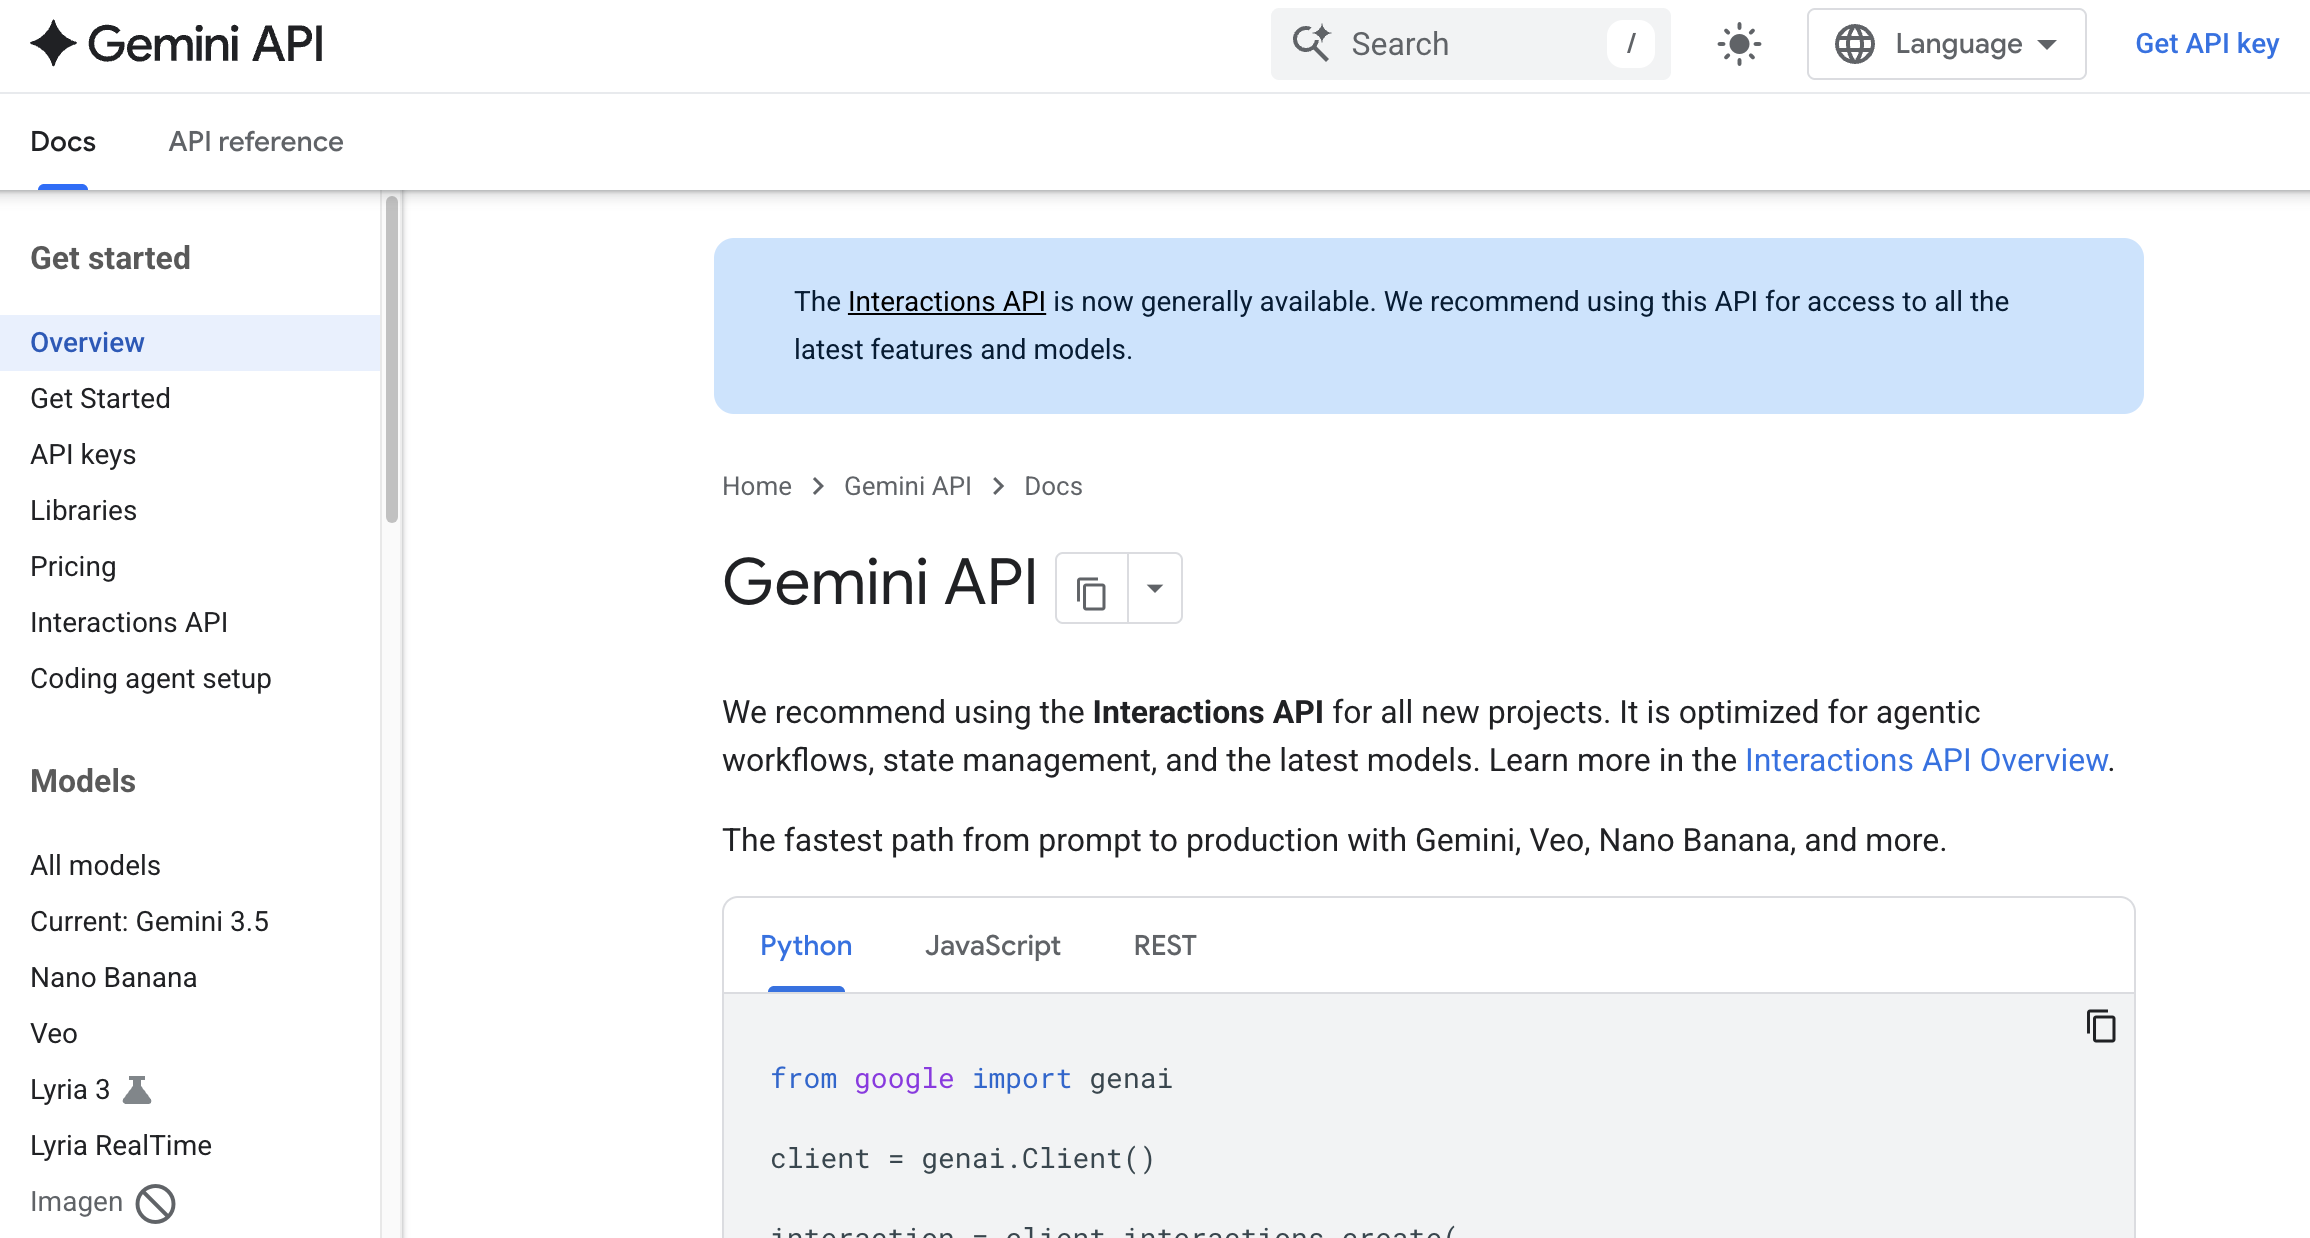
Task: Click the Get API key link
Action: tap(2207, 44)
